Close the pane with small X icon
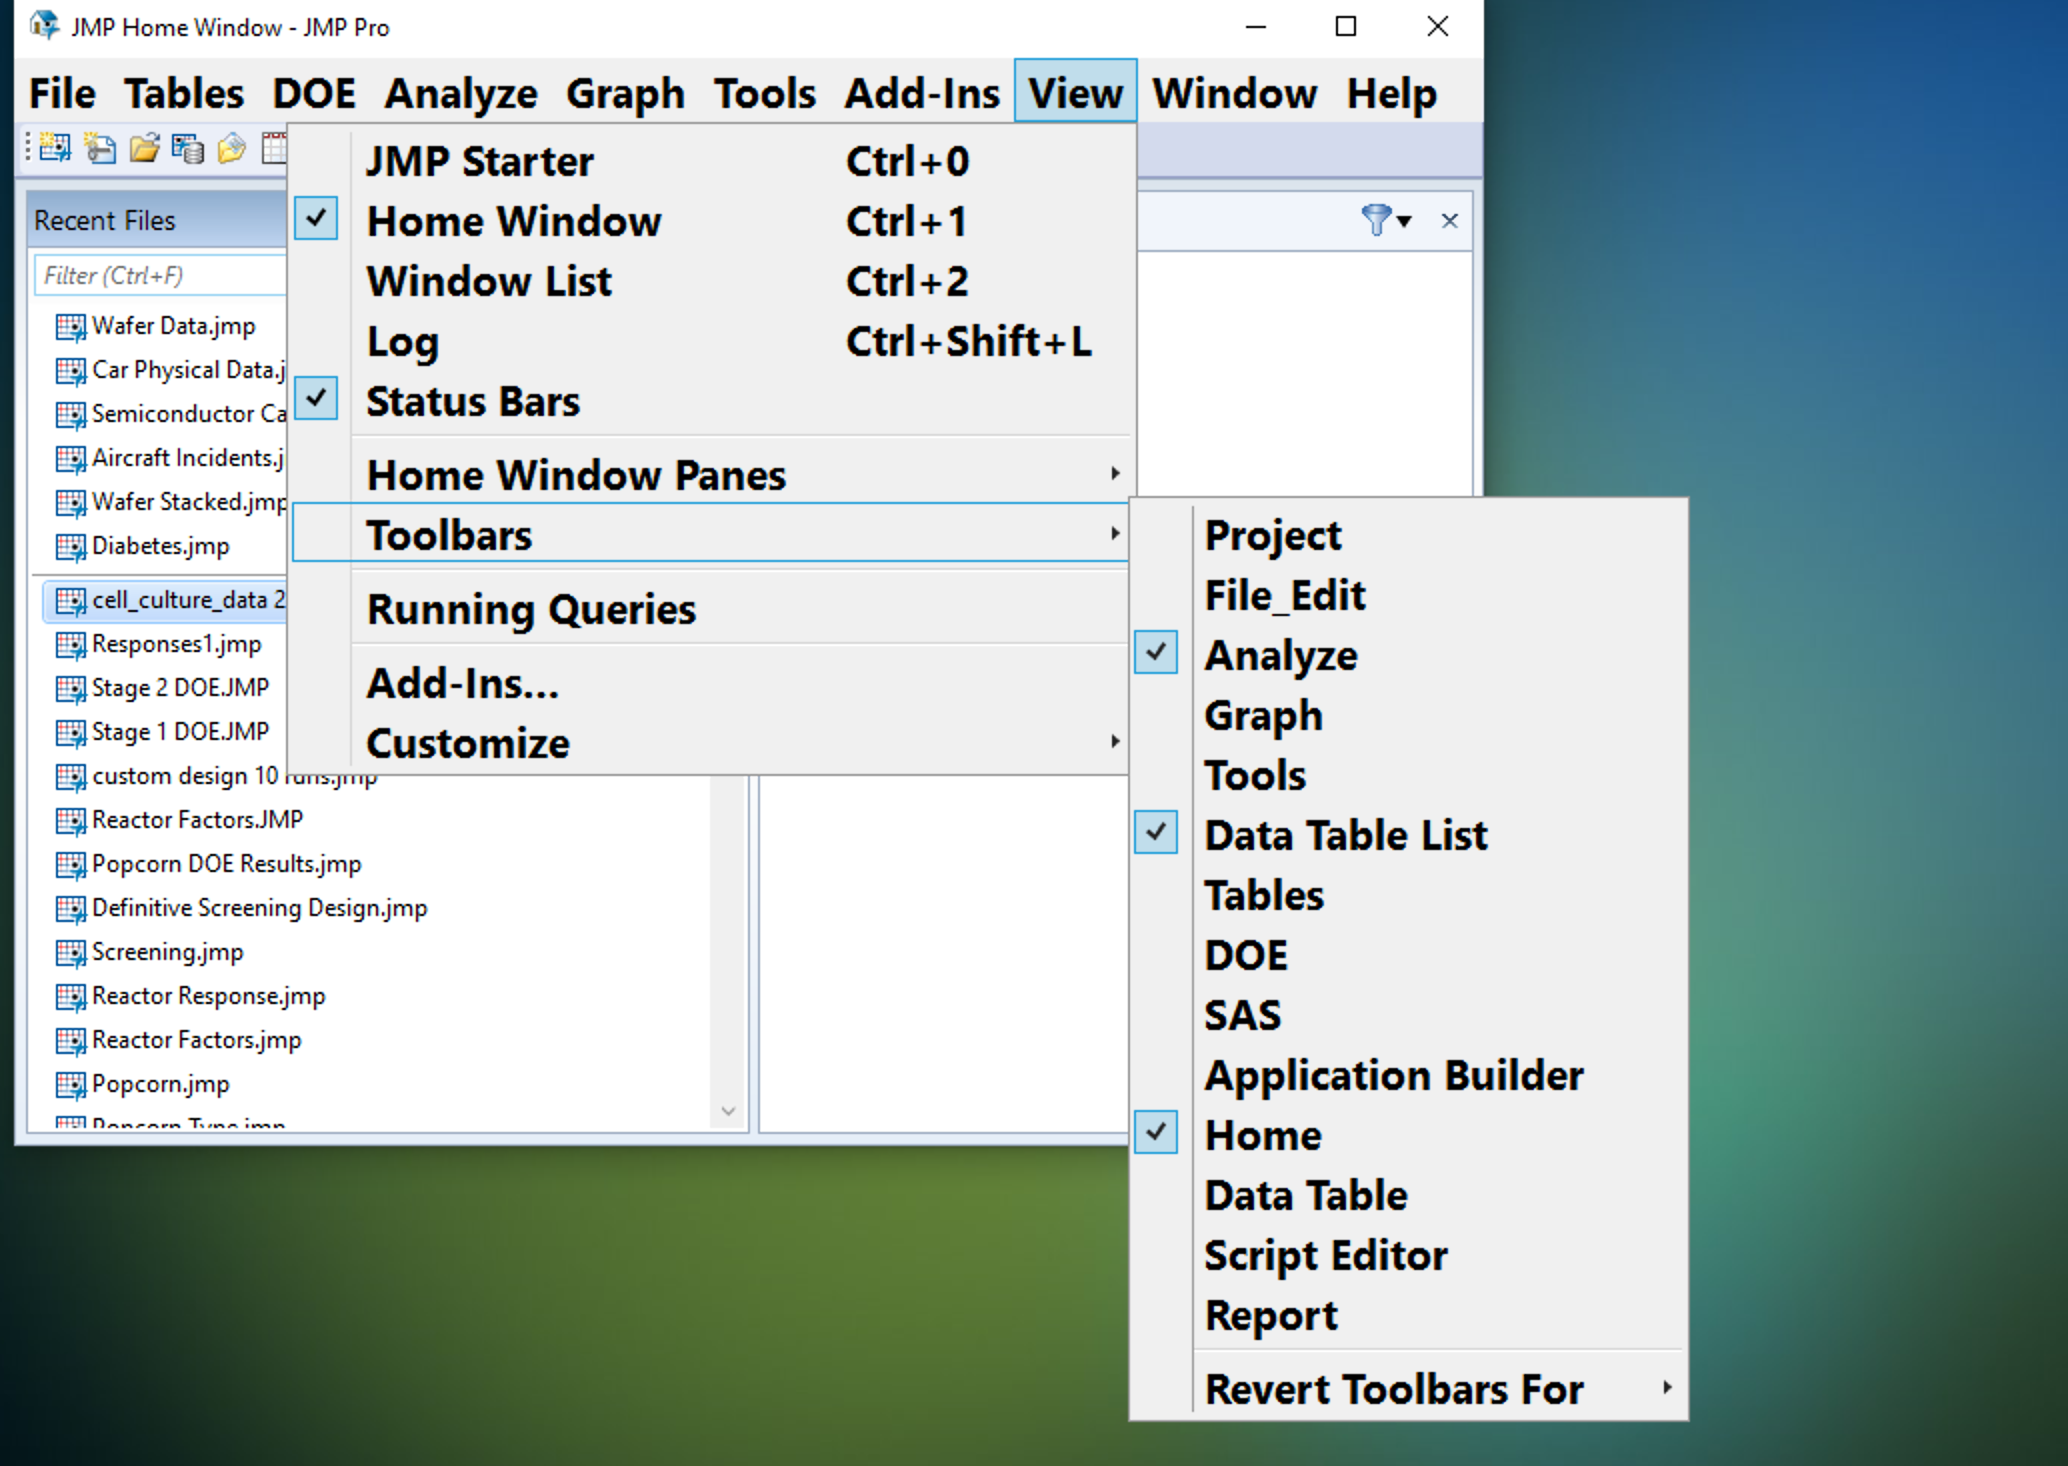The width and height of the screenshot is (2068, 1466). point(1449,220)
